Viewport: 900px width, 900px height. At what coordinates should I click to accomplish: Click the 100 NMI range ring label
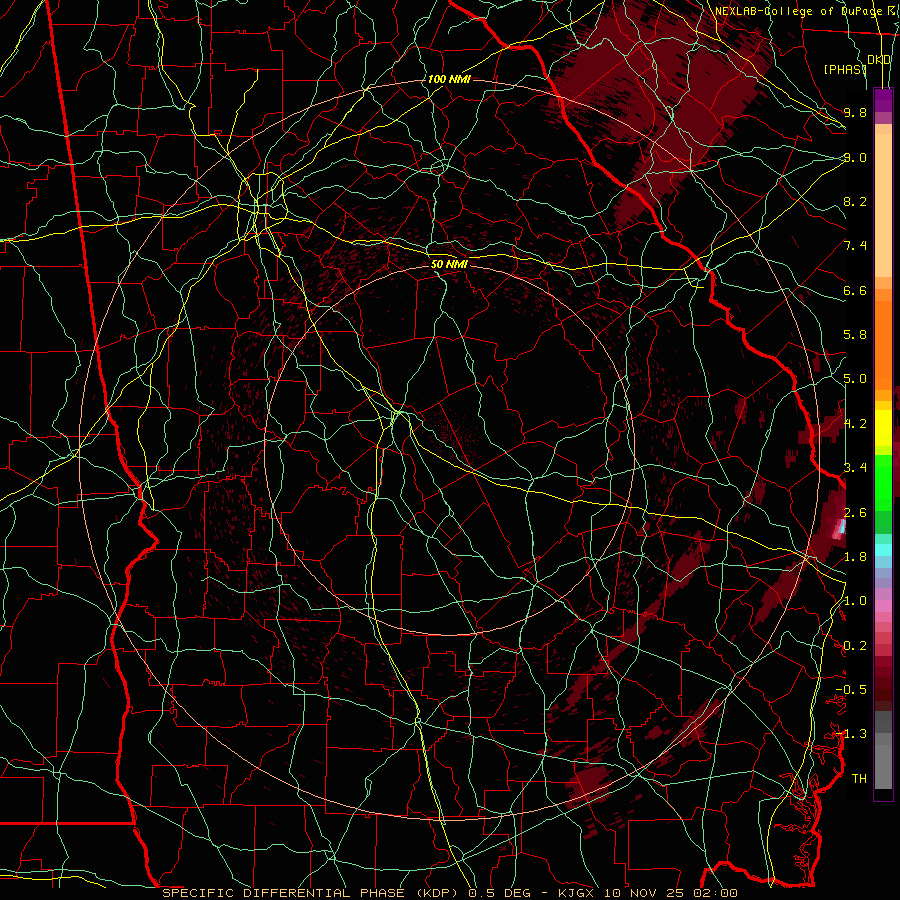(x=449, y=79)
